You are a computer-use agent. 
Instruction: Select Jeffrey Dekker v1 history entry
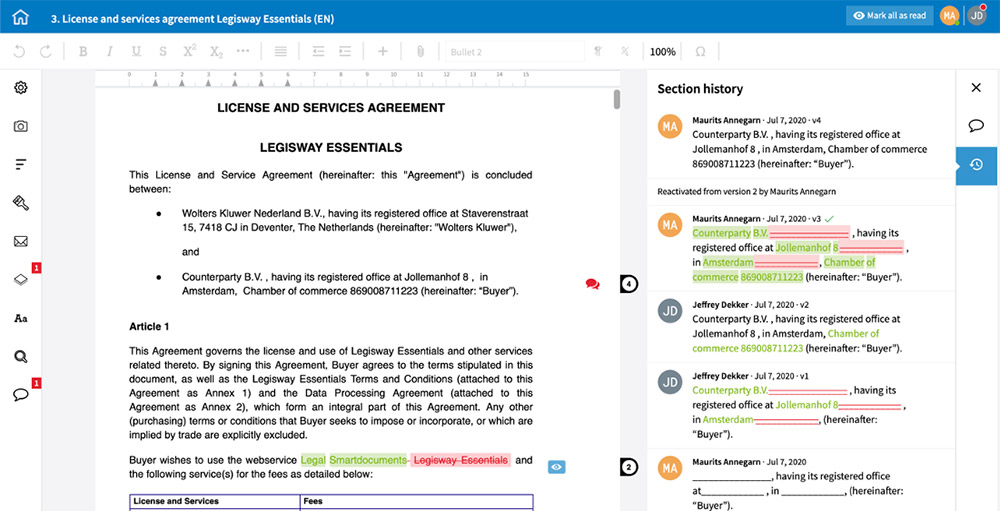[x=800, y=406]
